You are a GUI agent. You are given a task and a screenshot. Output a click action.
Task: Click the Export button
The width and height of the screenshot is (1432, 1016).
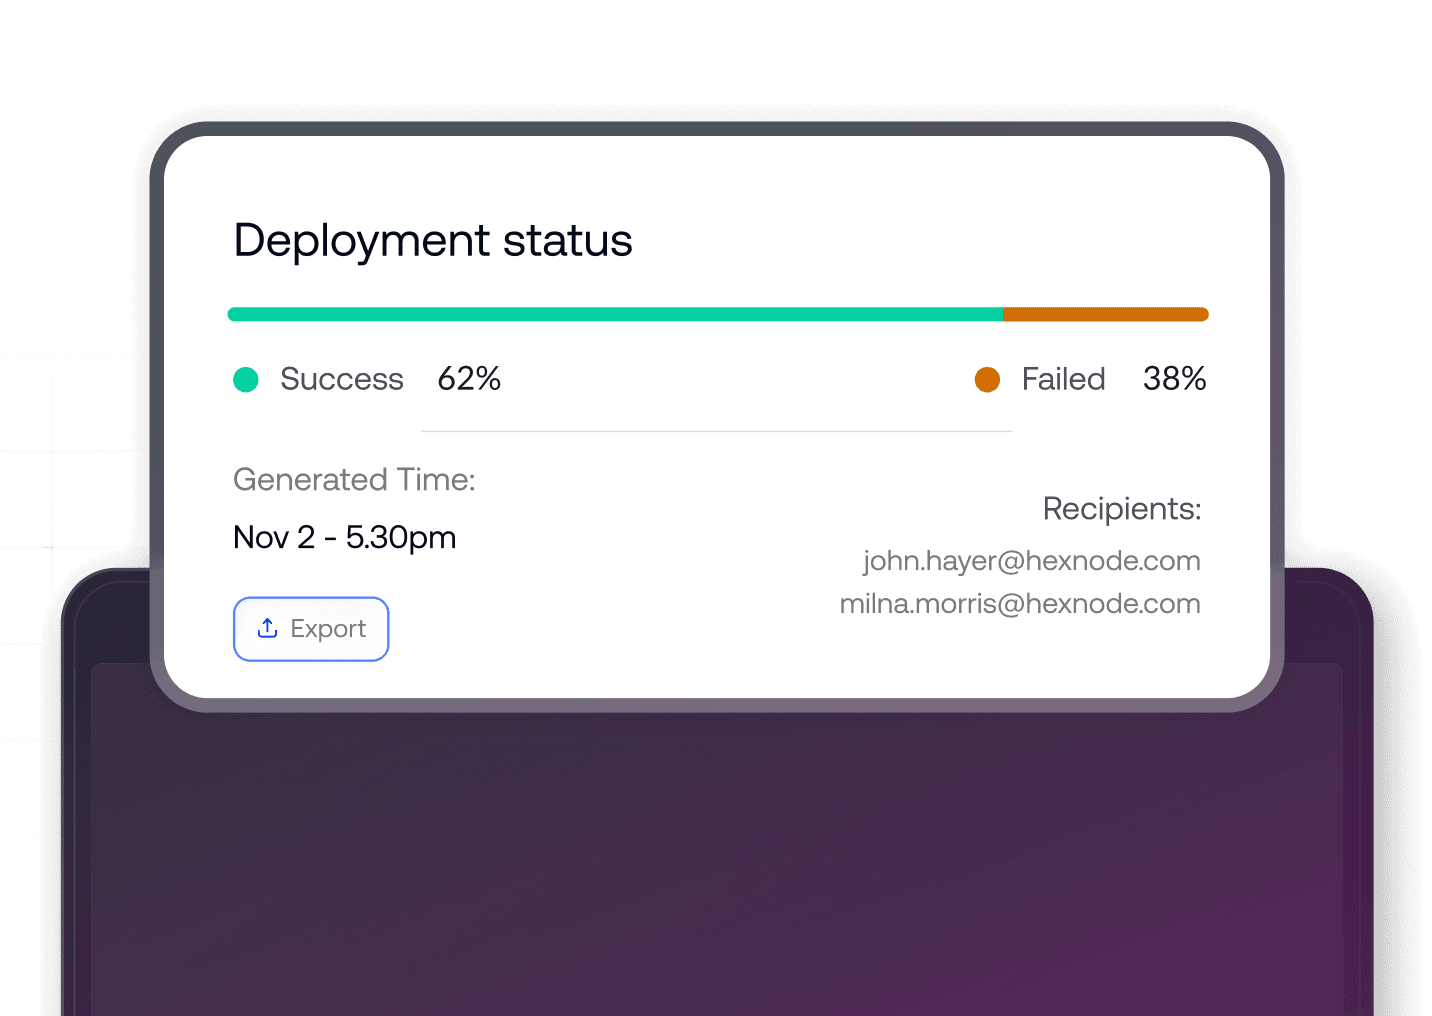tap(311, 628)
